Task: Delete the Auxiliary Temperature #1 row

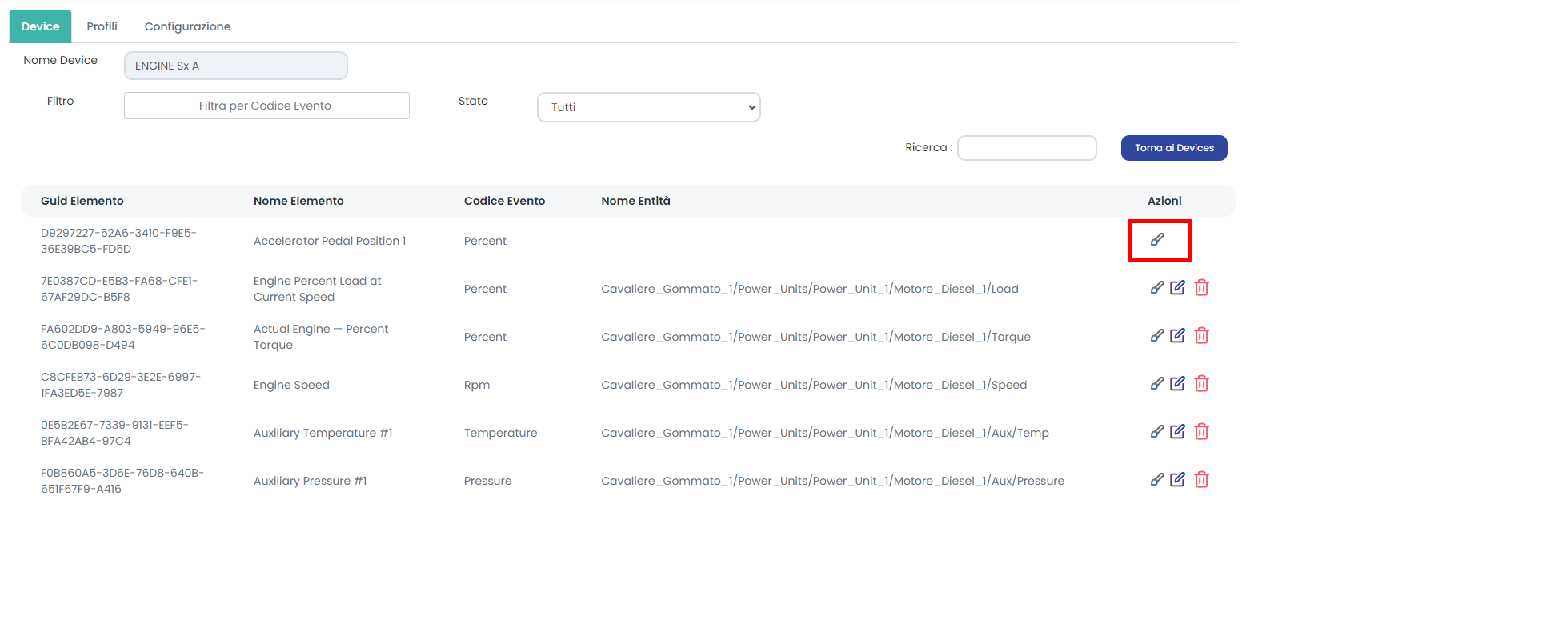Action: [1202, 432]
